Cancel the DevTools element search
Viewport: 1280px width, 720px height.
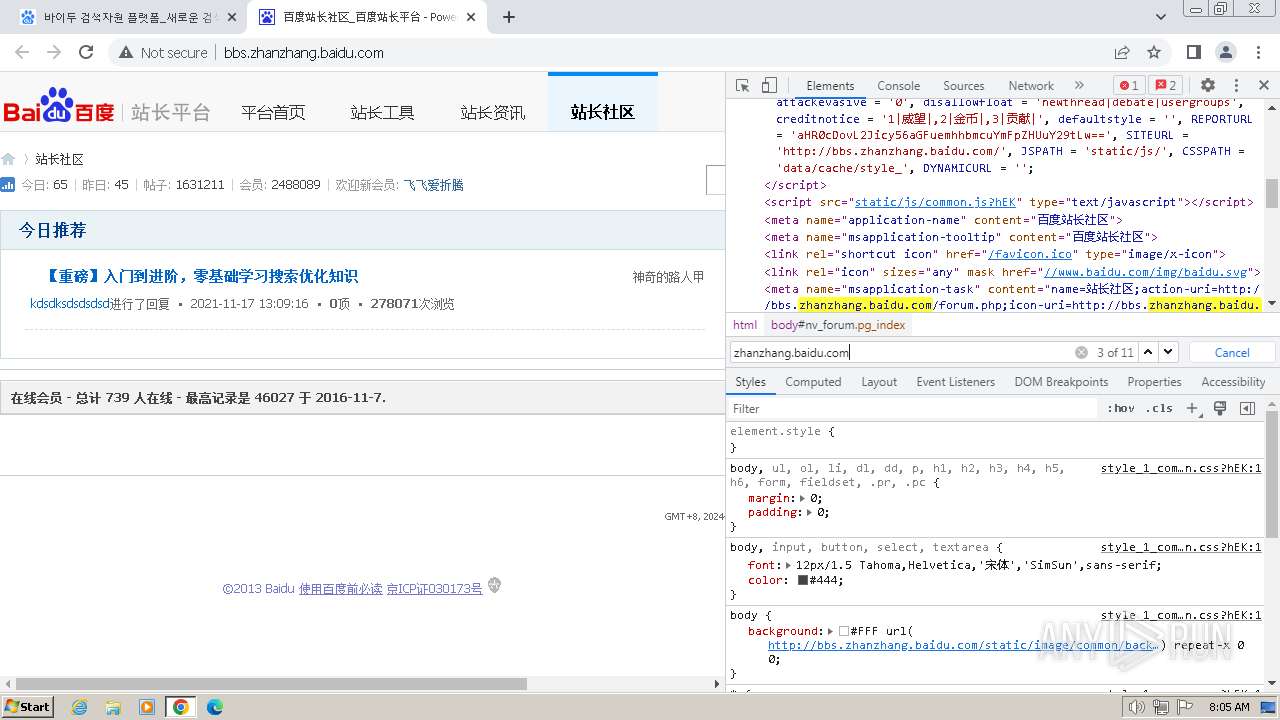tap(1232, 352)
